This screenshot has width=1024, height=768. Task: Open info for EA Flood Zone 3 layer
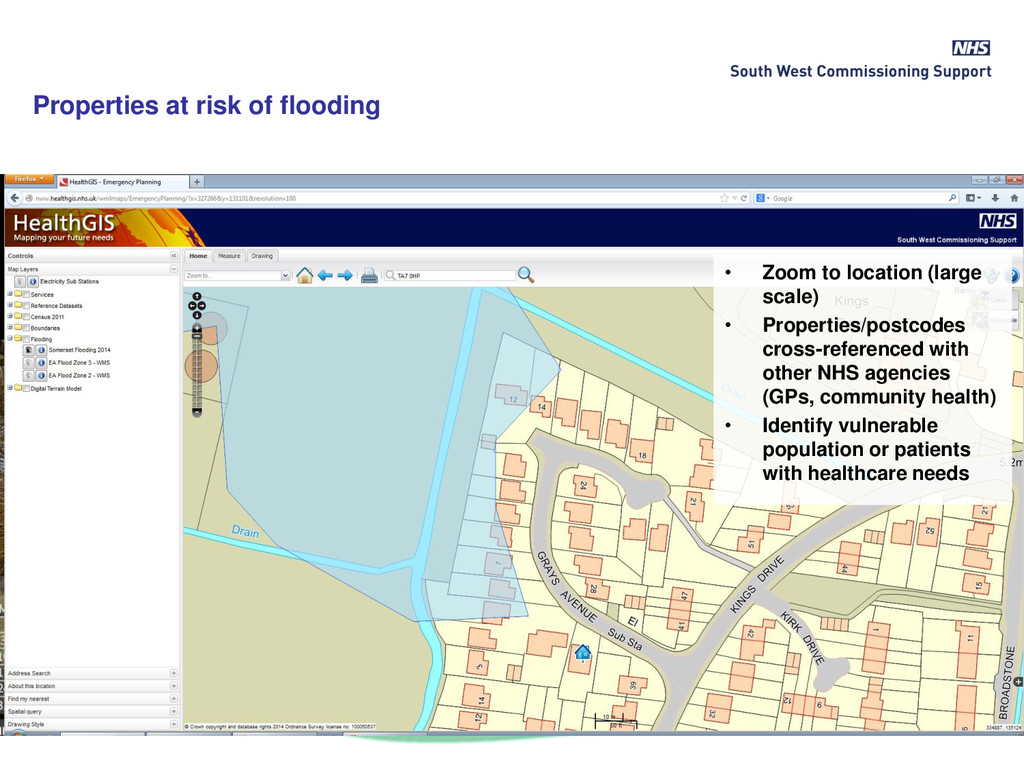41,362
